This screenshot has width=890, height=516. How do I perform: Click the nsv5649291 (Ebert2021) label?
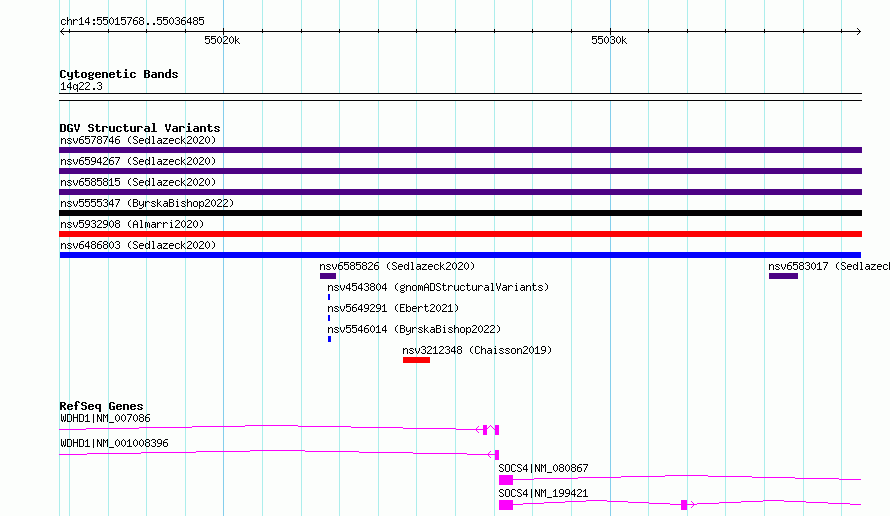[x=393, y=308]
